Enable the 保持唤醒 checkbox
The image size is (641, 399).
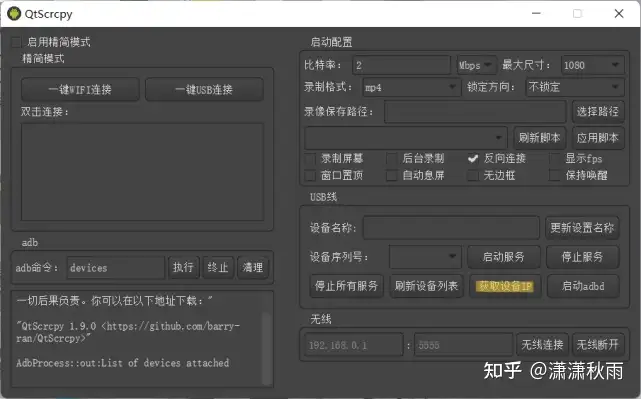click(555, 176)
